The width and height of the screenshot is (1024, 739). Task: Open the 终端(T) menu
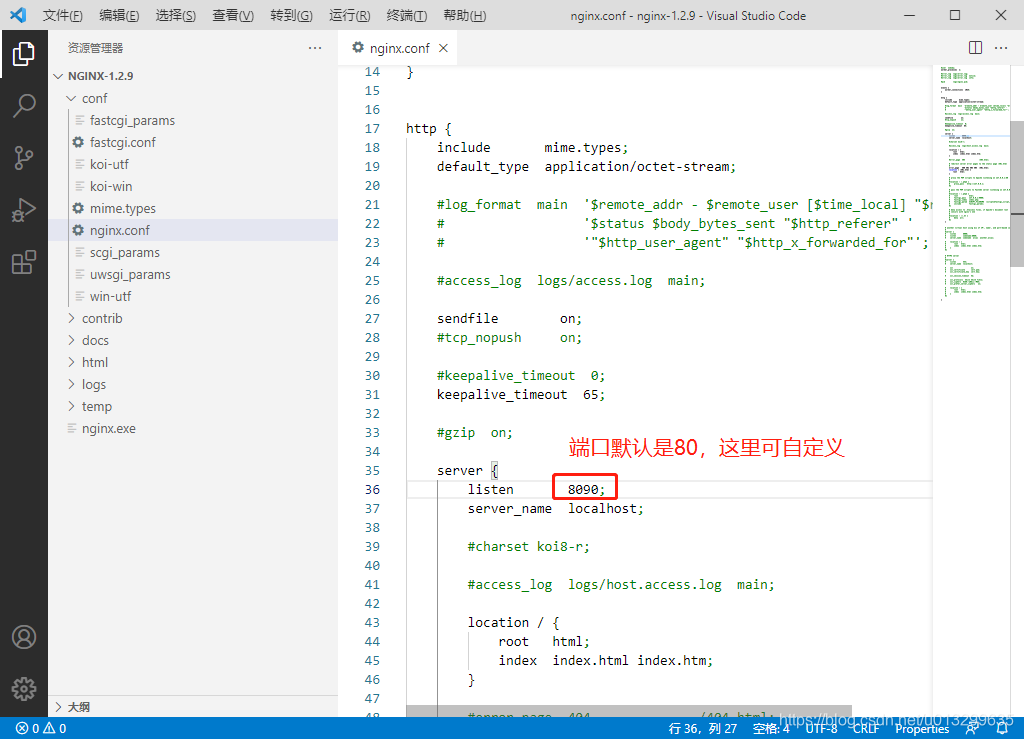(407, 16)
